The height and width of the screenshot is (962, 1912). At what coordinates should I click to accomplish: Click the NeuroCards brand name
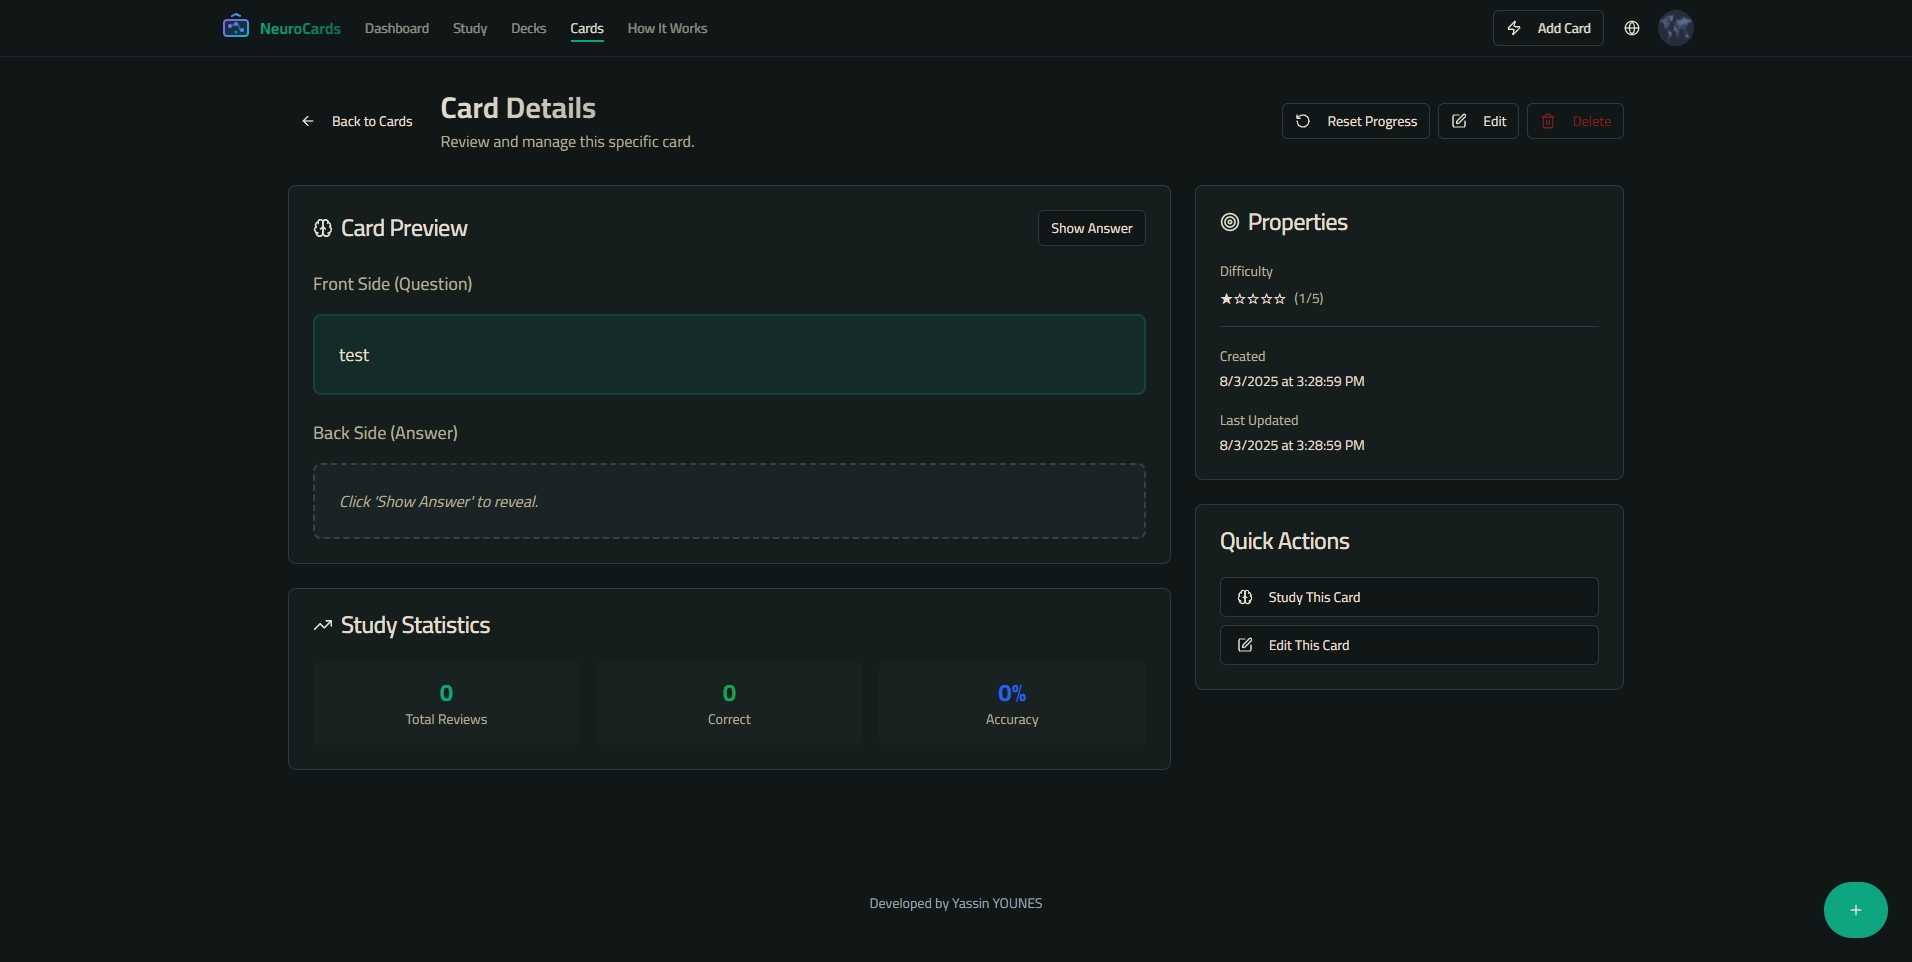(x=300, y=28)
